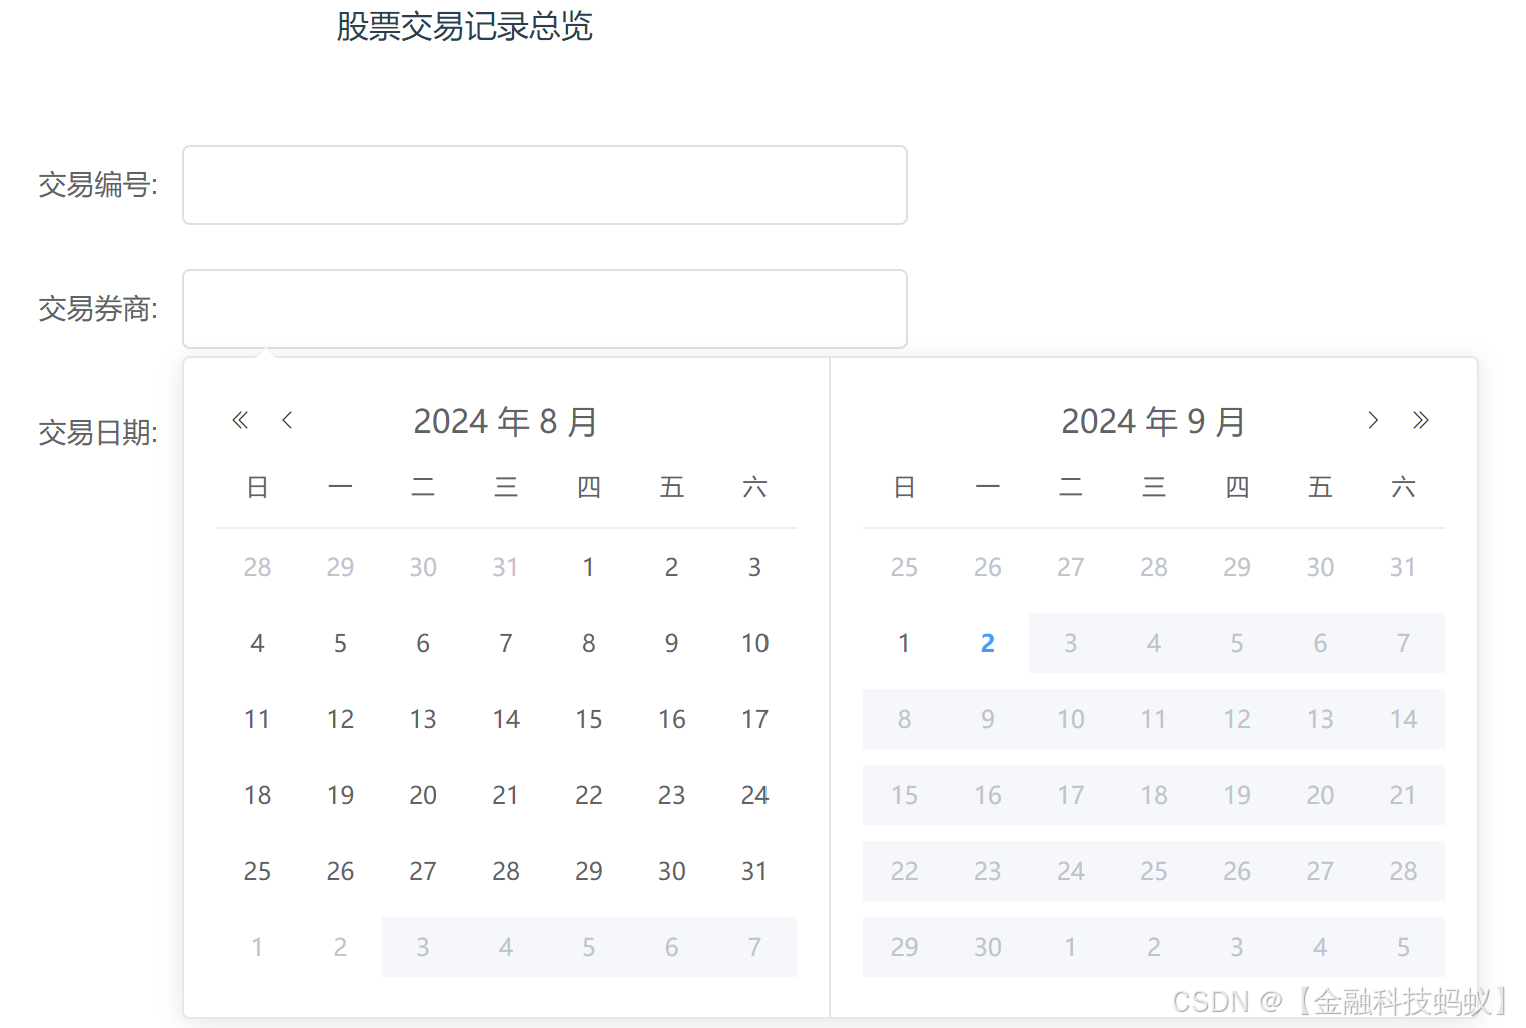Select August 26 date

coord(340,871)
